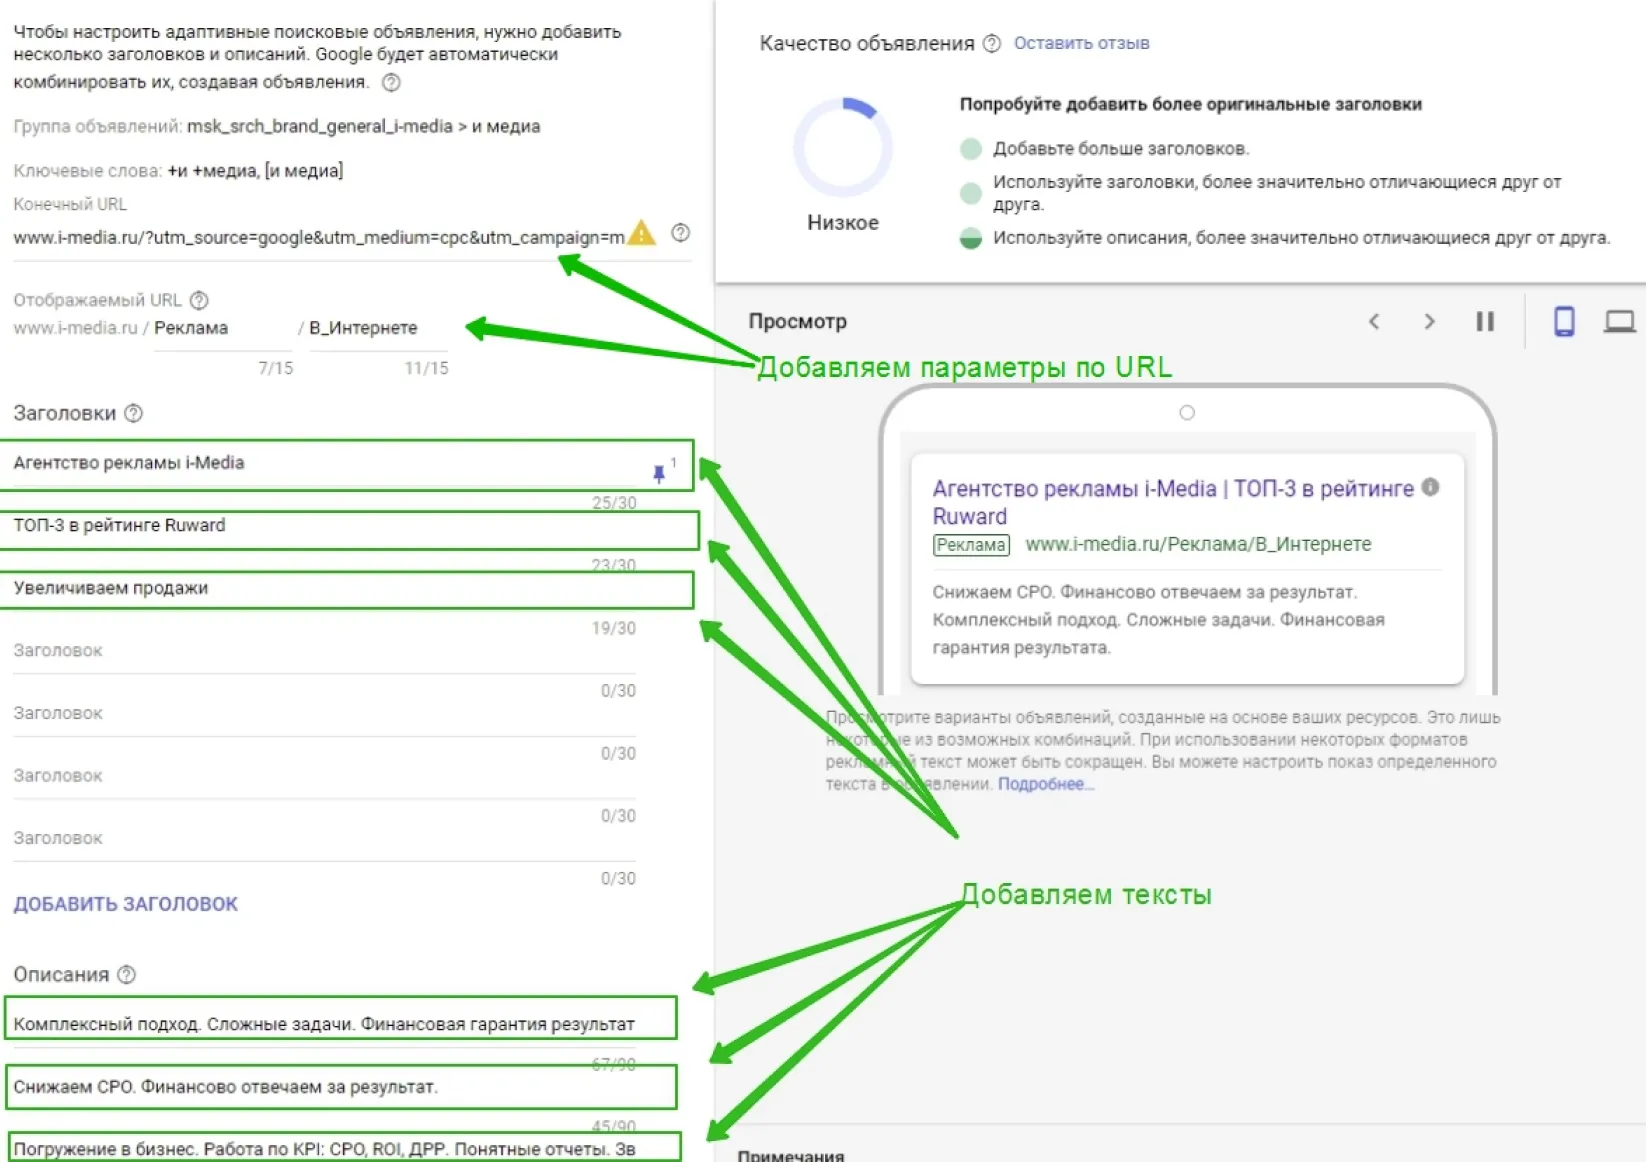Click text Низкое quality rating
The width and height of the screenshot is (1646, 1162).
[x=843, y=222]
